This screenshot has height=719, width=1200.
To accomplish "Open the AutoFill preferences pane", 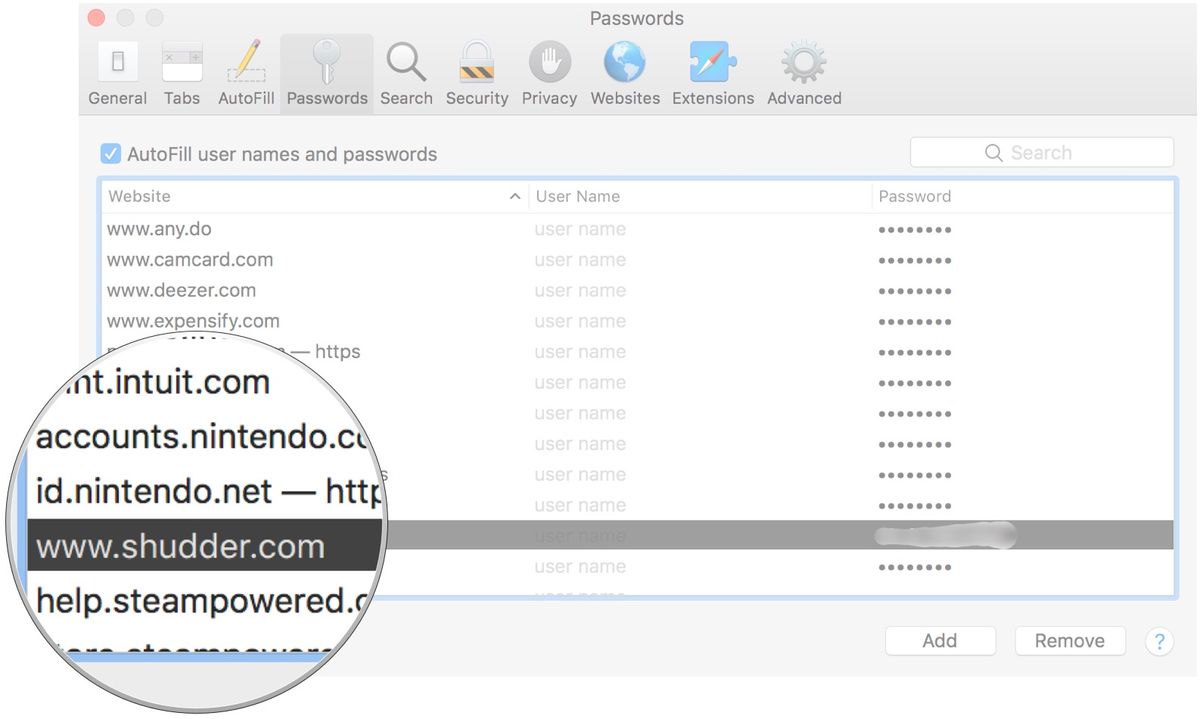I will [245, 71].
